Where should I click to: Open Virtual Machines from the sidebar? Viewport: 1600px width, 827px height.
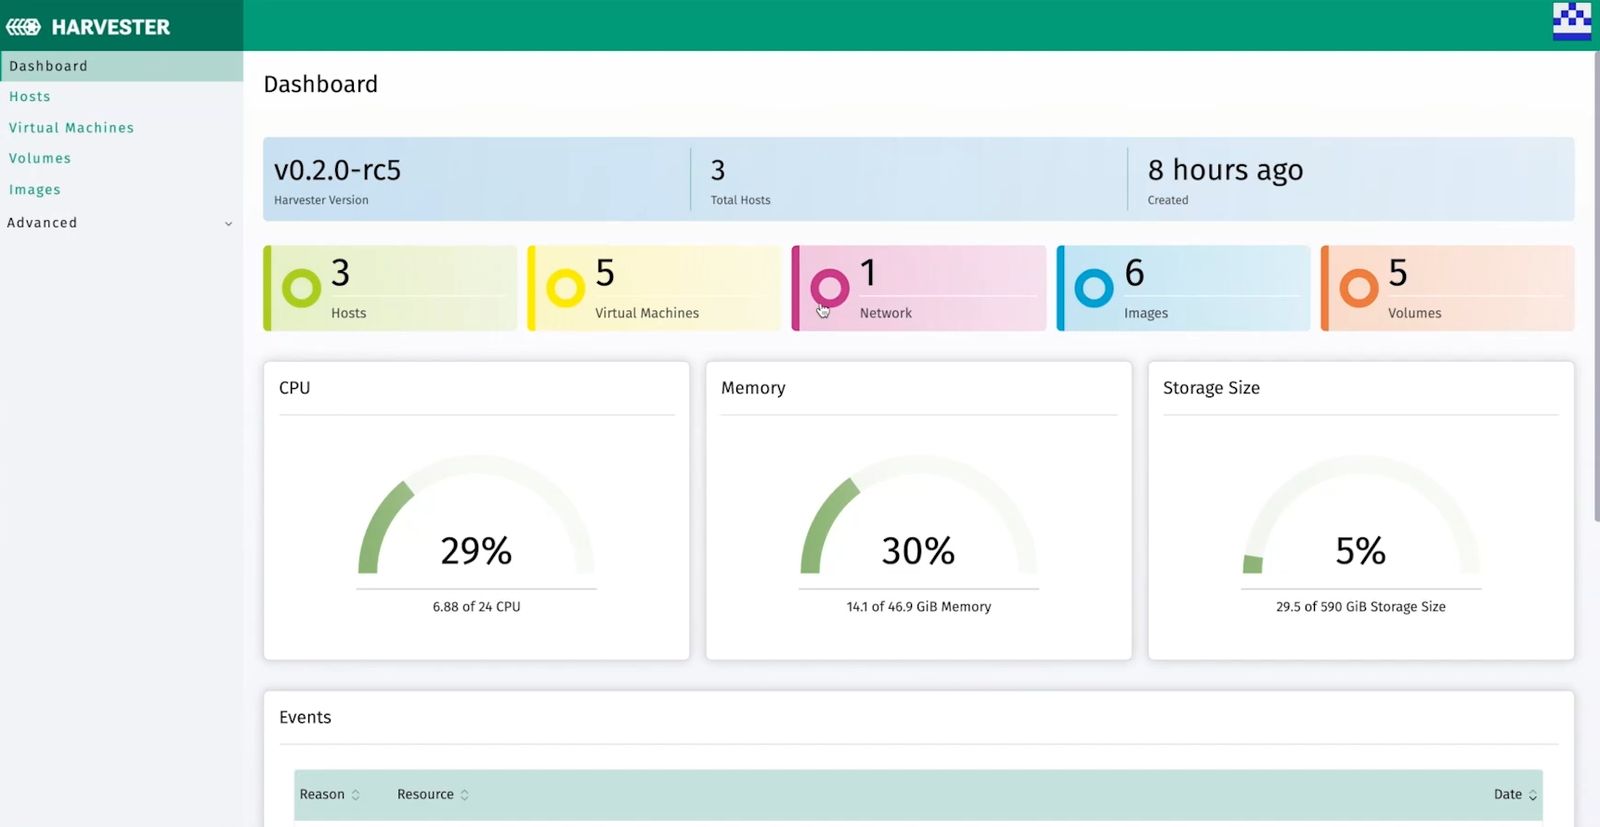click(x=71, y=128)
